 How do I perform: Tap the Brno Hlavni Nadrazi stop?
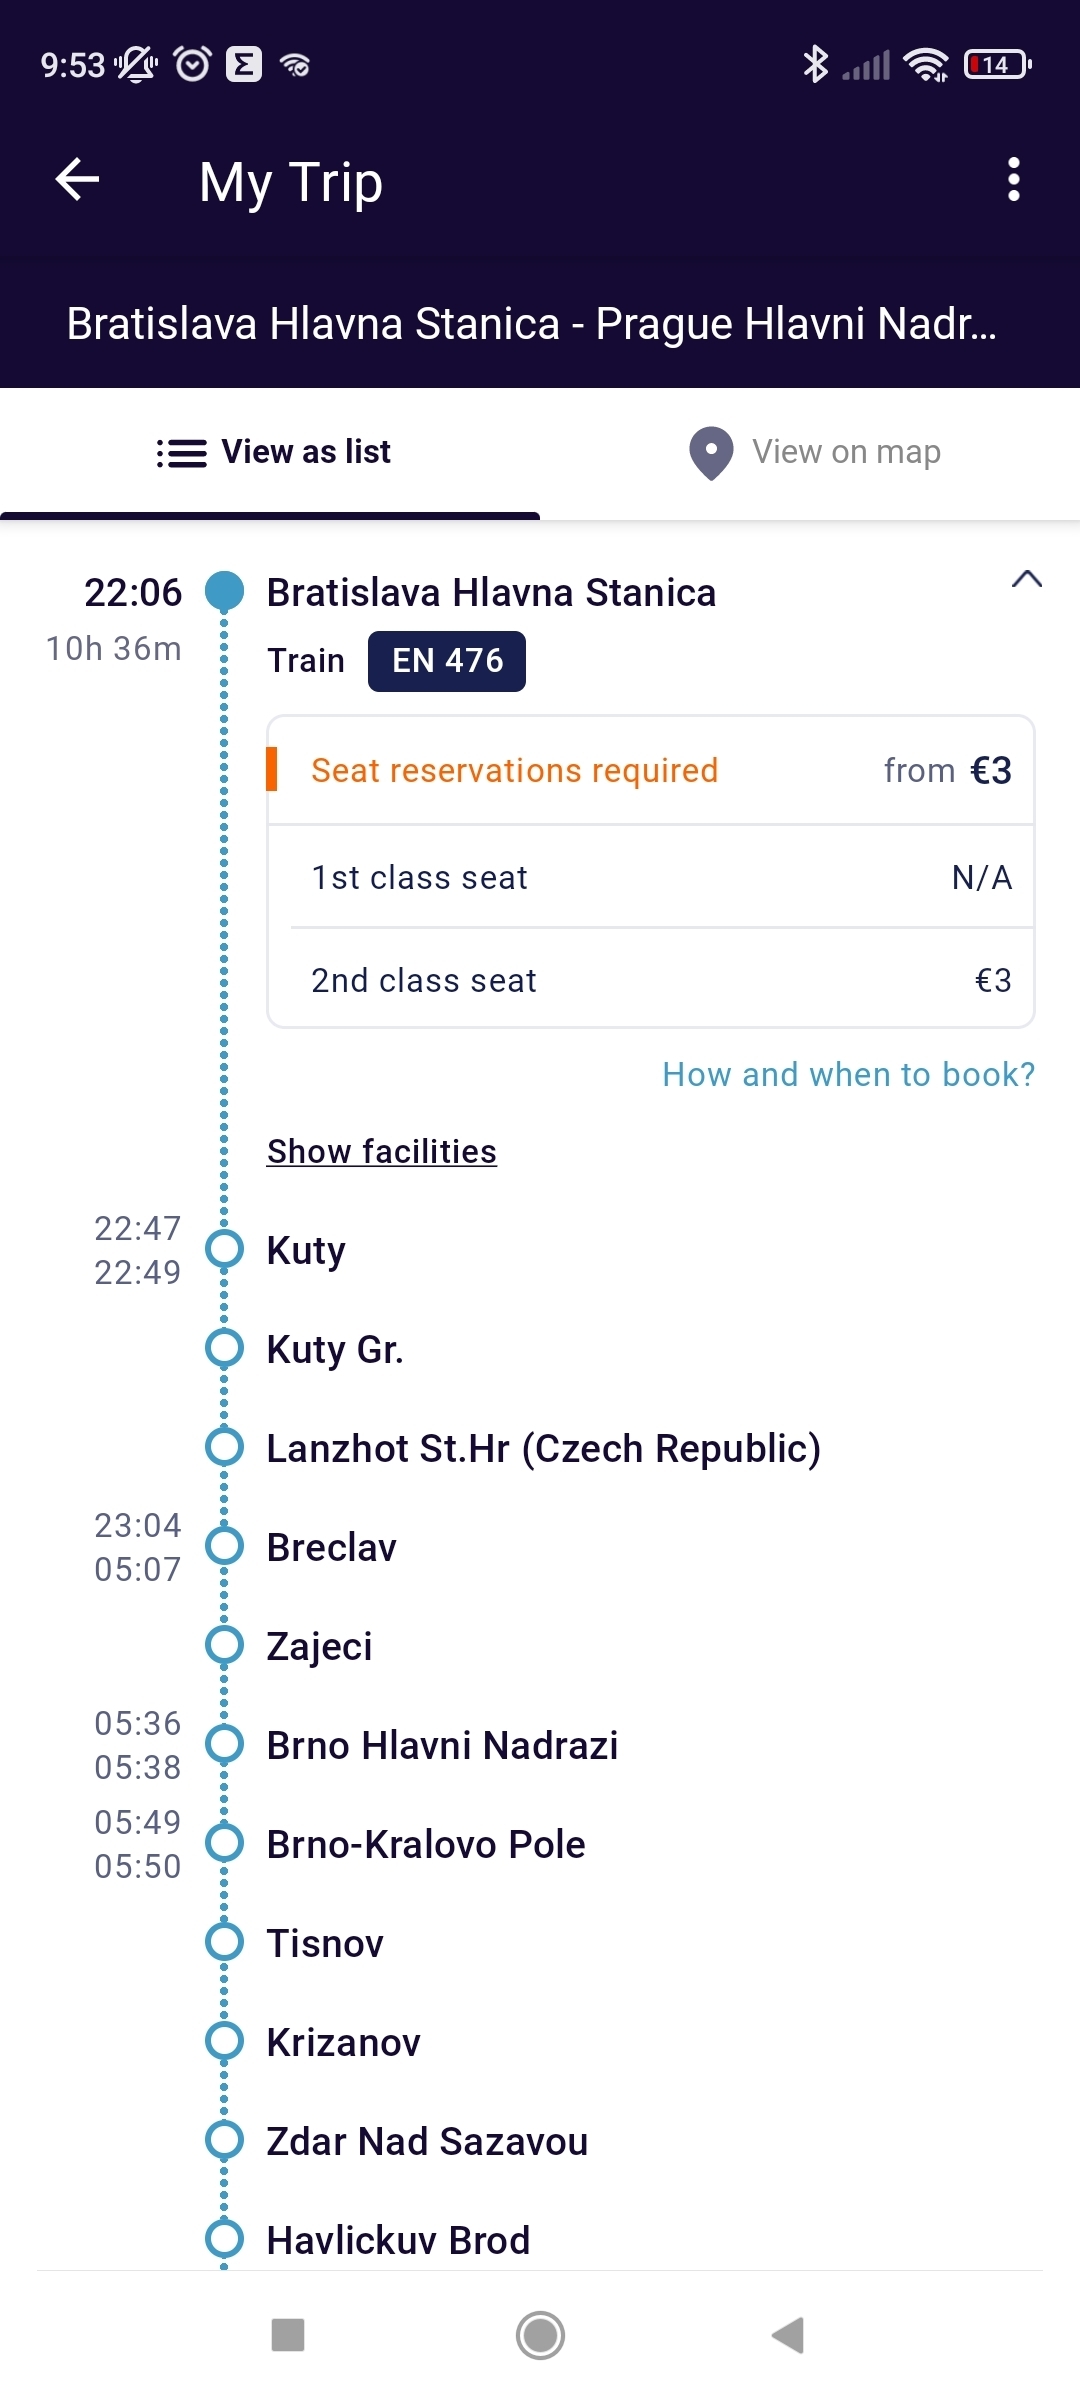pyautogui.click(x=442, y=1745)
